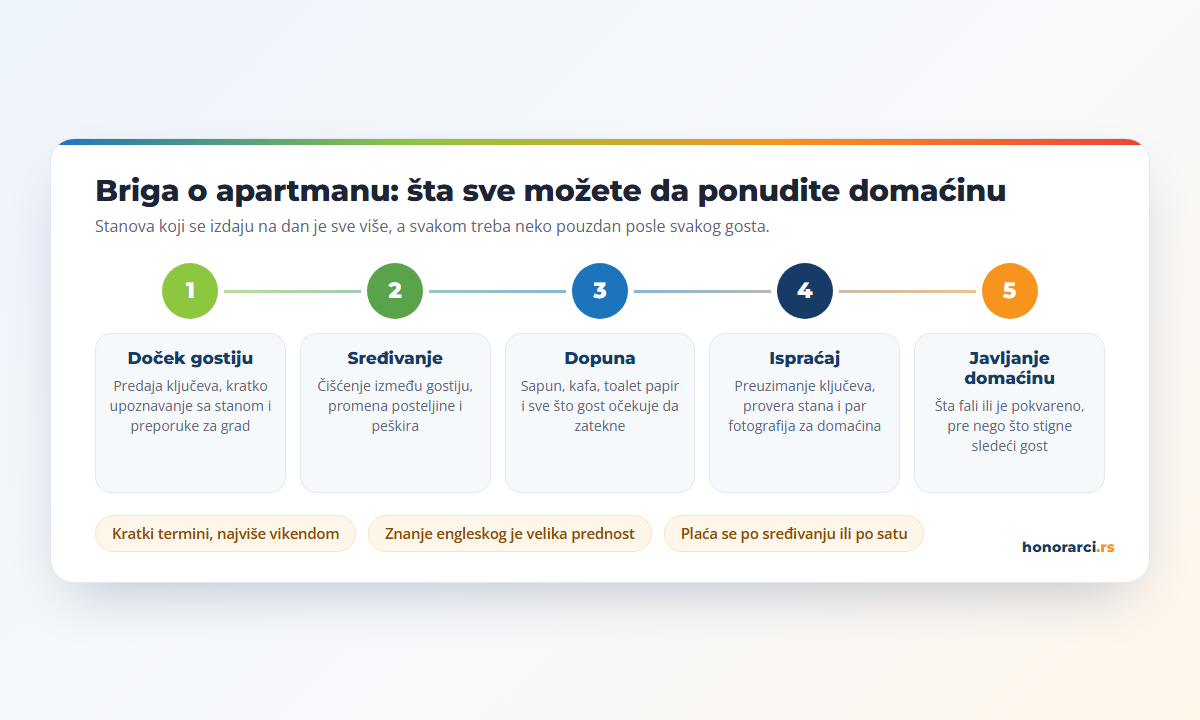Click the Šta fali ili je pokvareno text
Viewport: 1200px width, 720px height.
pyautogui.click(x=1010, y=426)
